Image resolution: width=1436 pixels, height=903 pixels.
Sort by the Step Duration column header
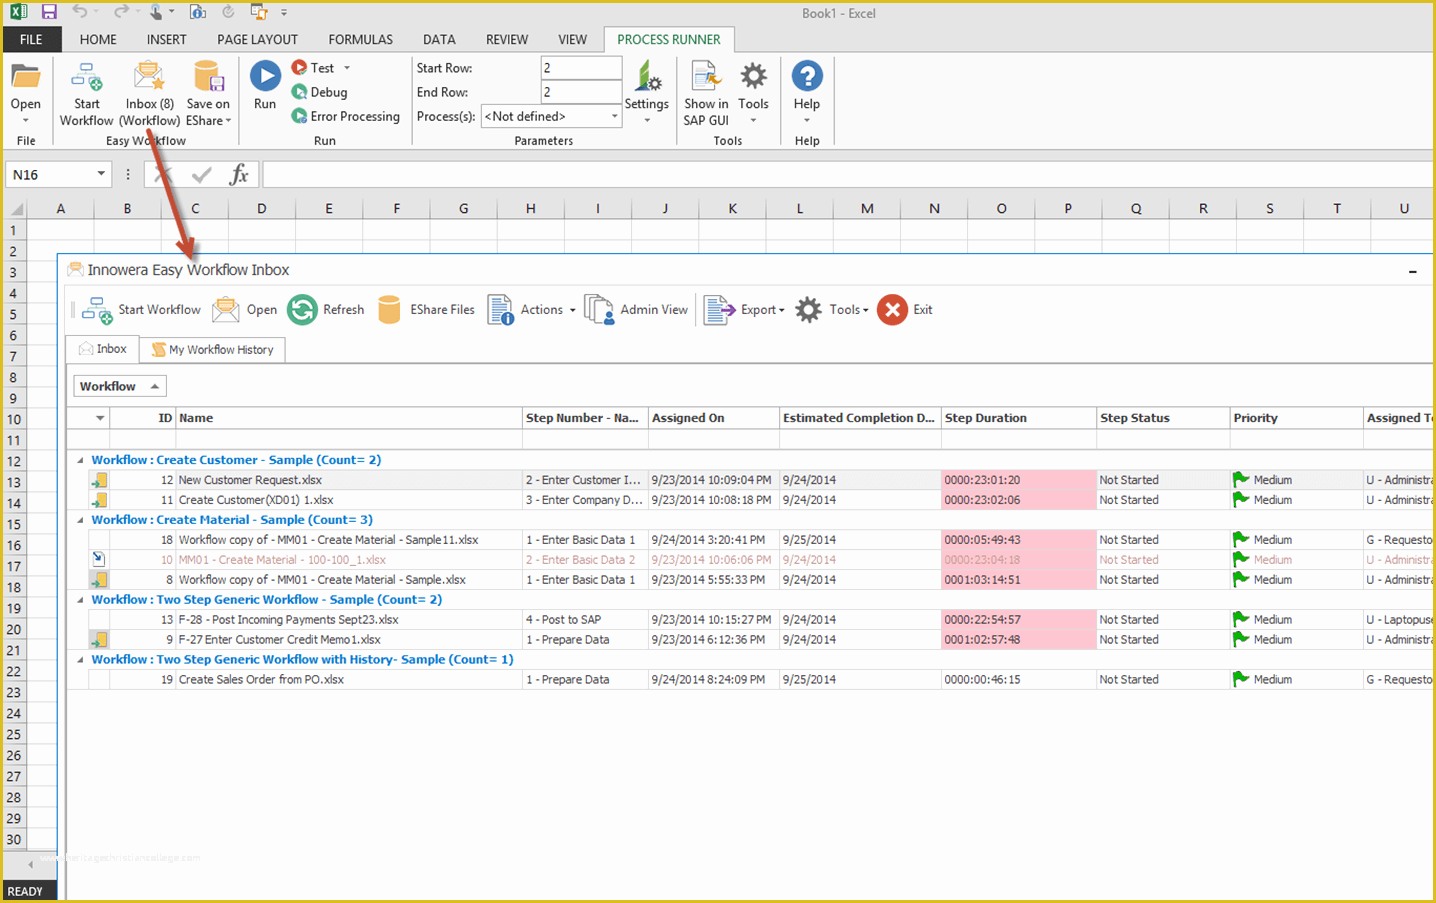pyautogui.click(x=1019, y=418)
